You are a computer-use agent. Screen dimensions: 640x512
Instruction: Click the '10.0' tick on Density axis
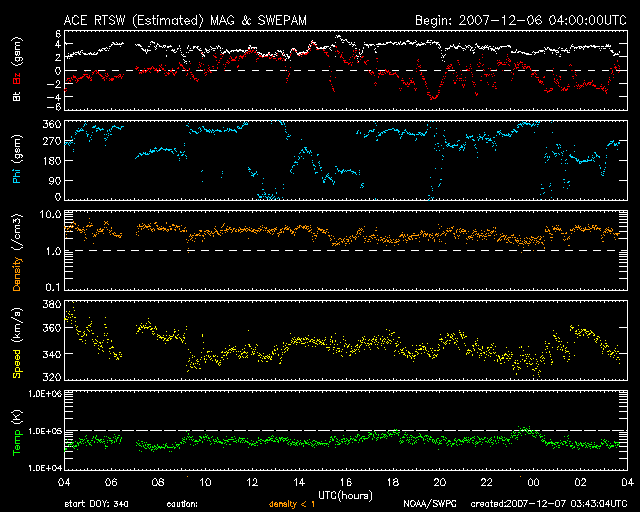(53, 214)
